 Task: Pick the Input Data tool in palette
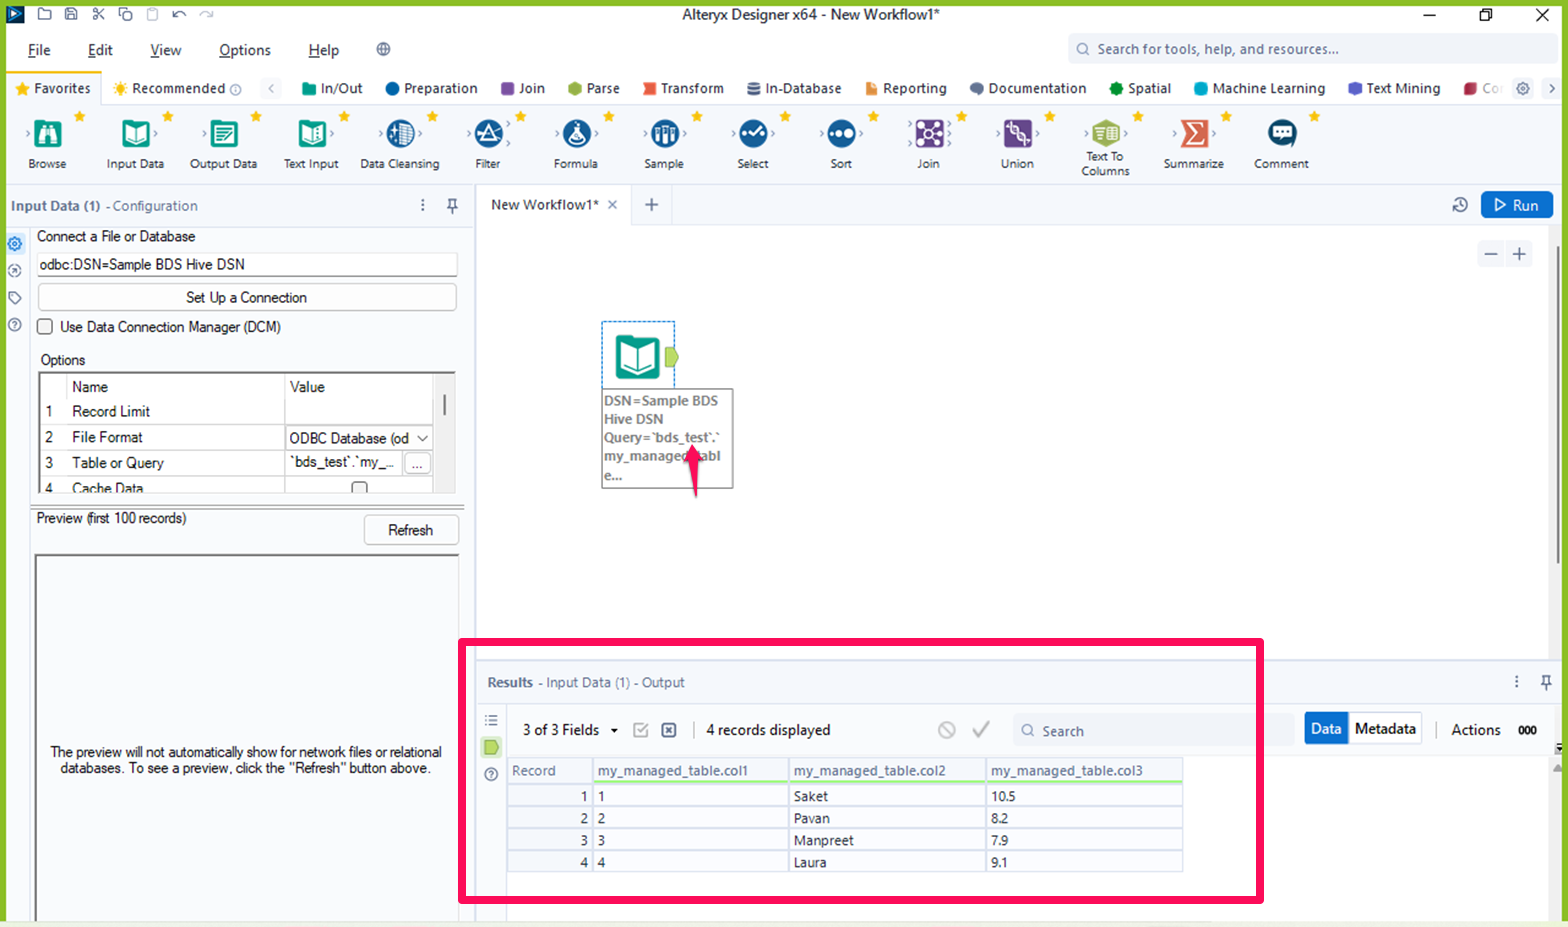135,133
